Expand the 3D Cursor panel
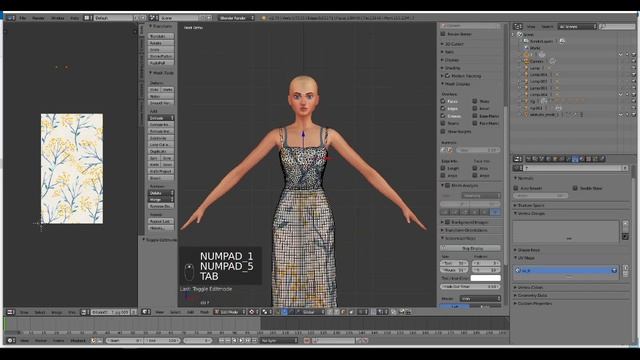 pos(452,44)
